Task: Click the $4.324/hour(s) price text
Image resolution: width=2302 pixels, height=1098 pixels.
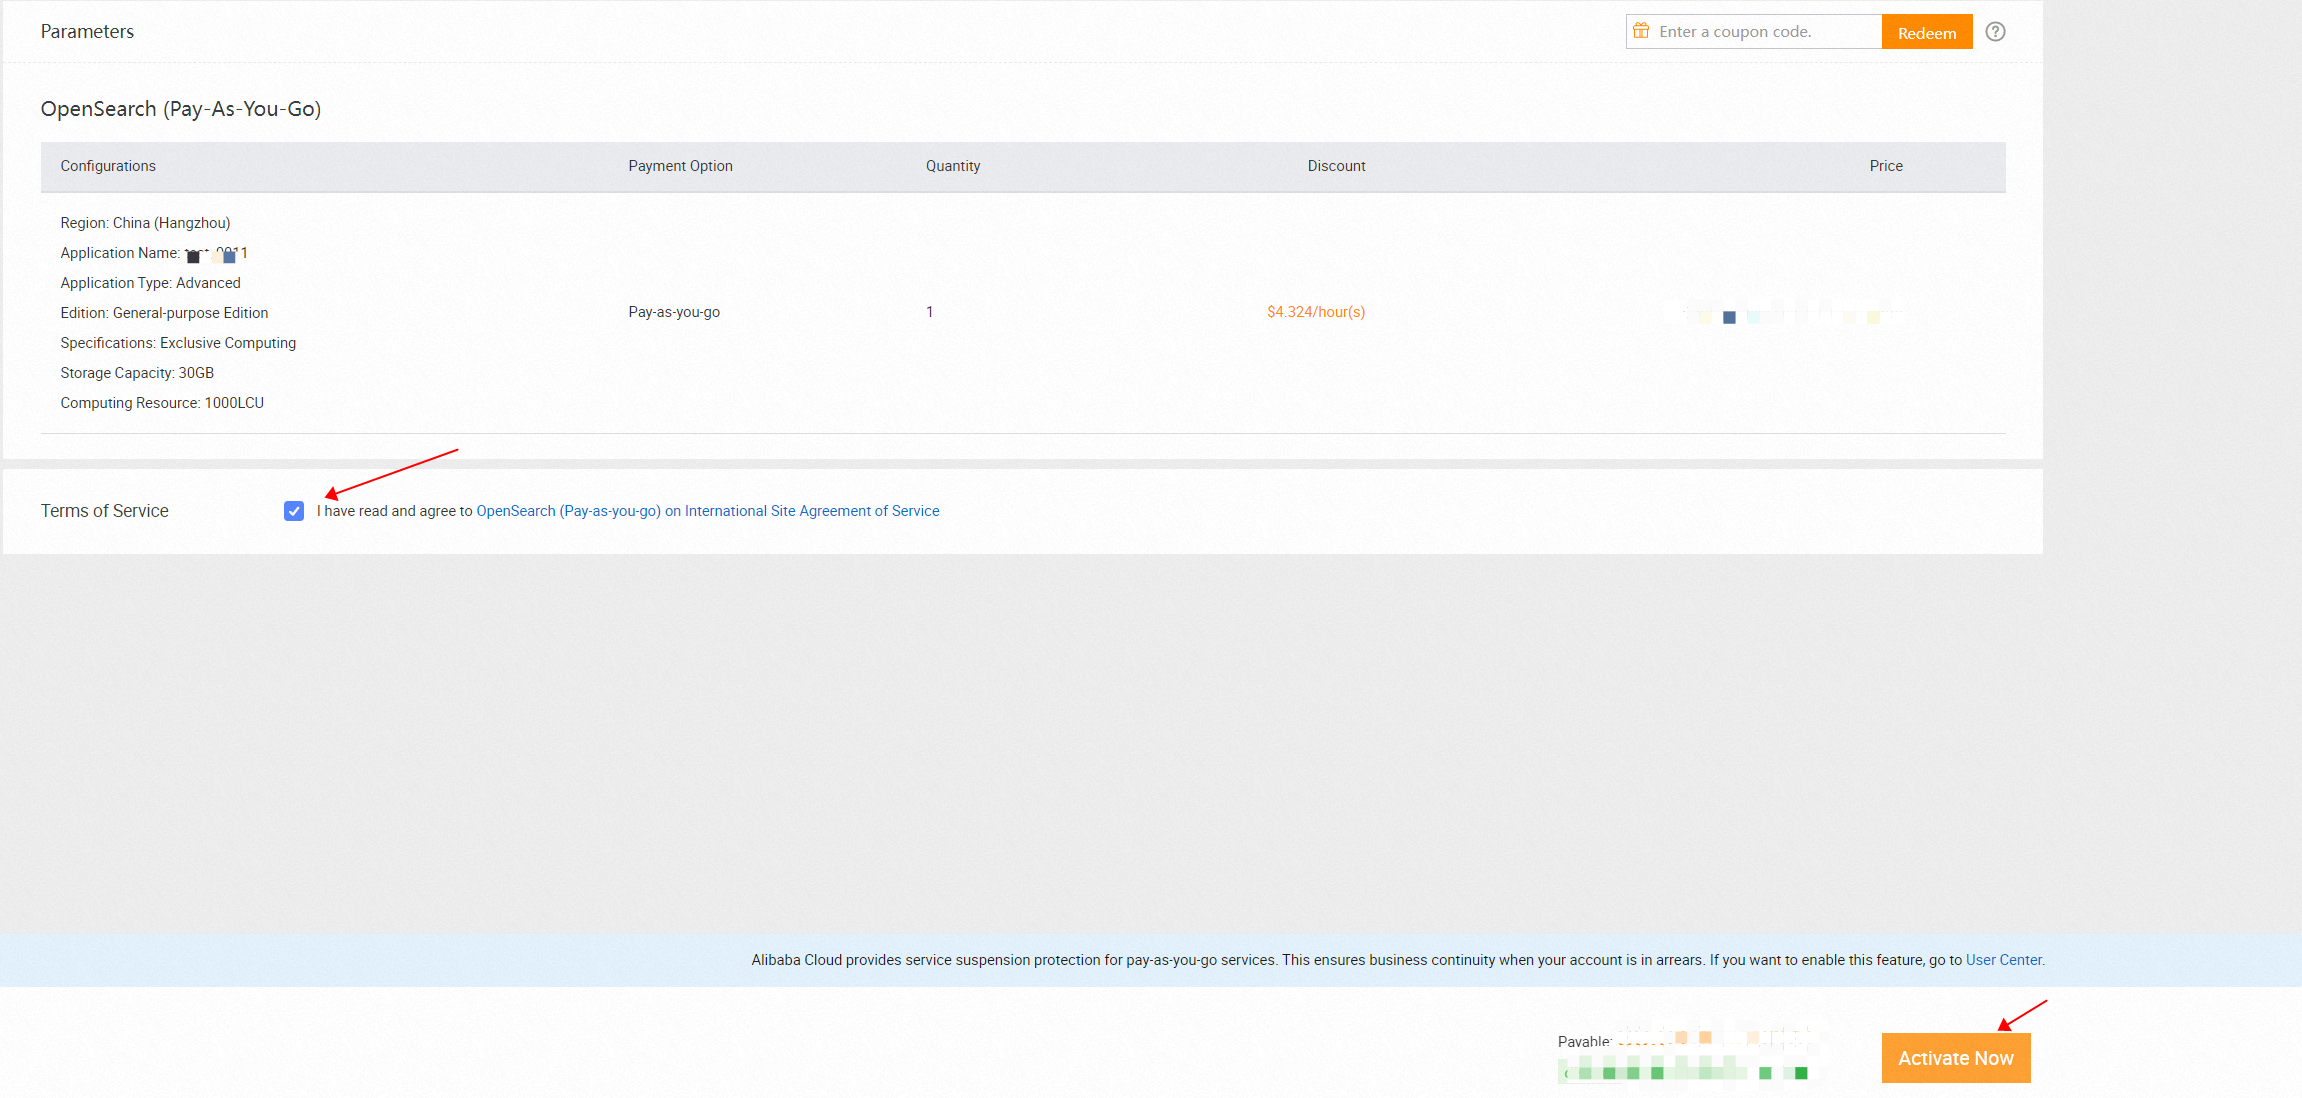Action: (1315, 312)
